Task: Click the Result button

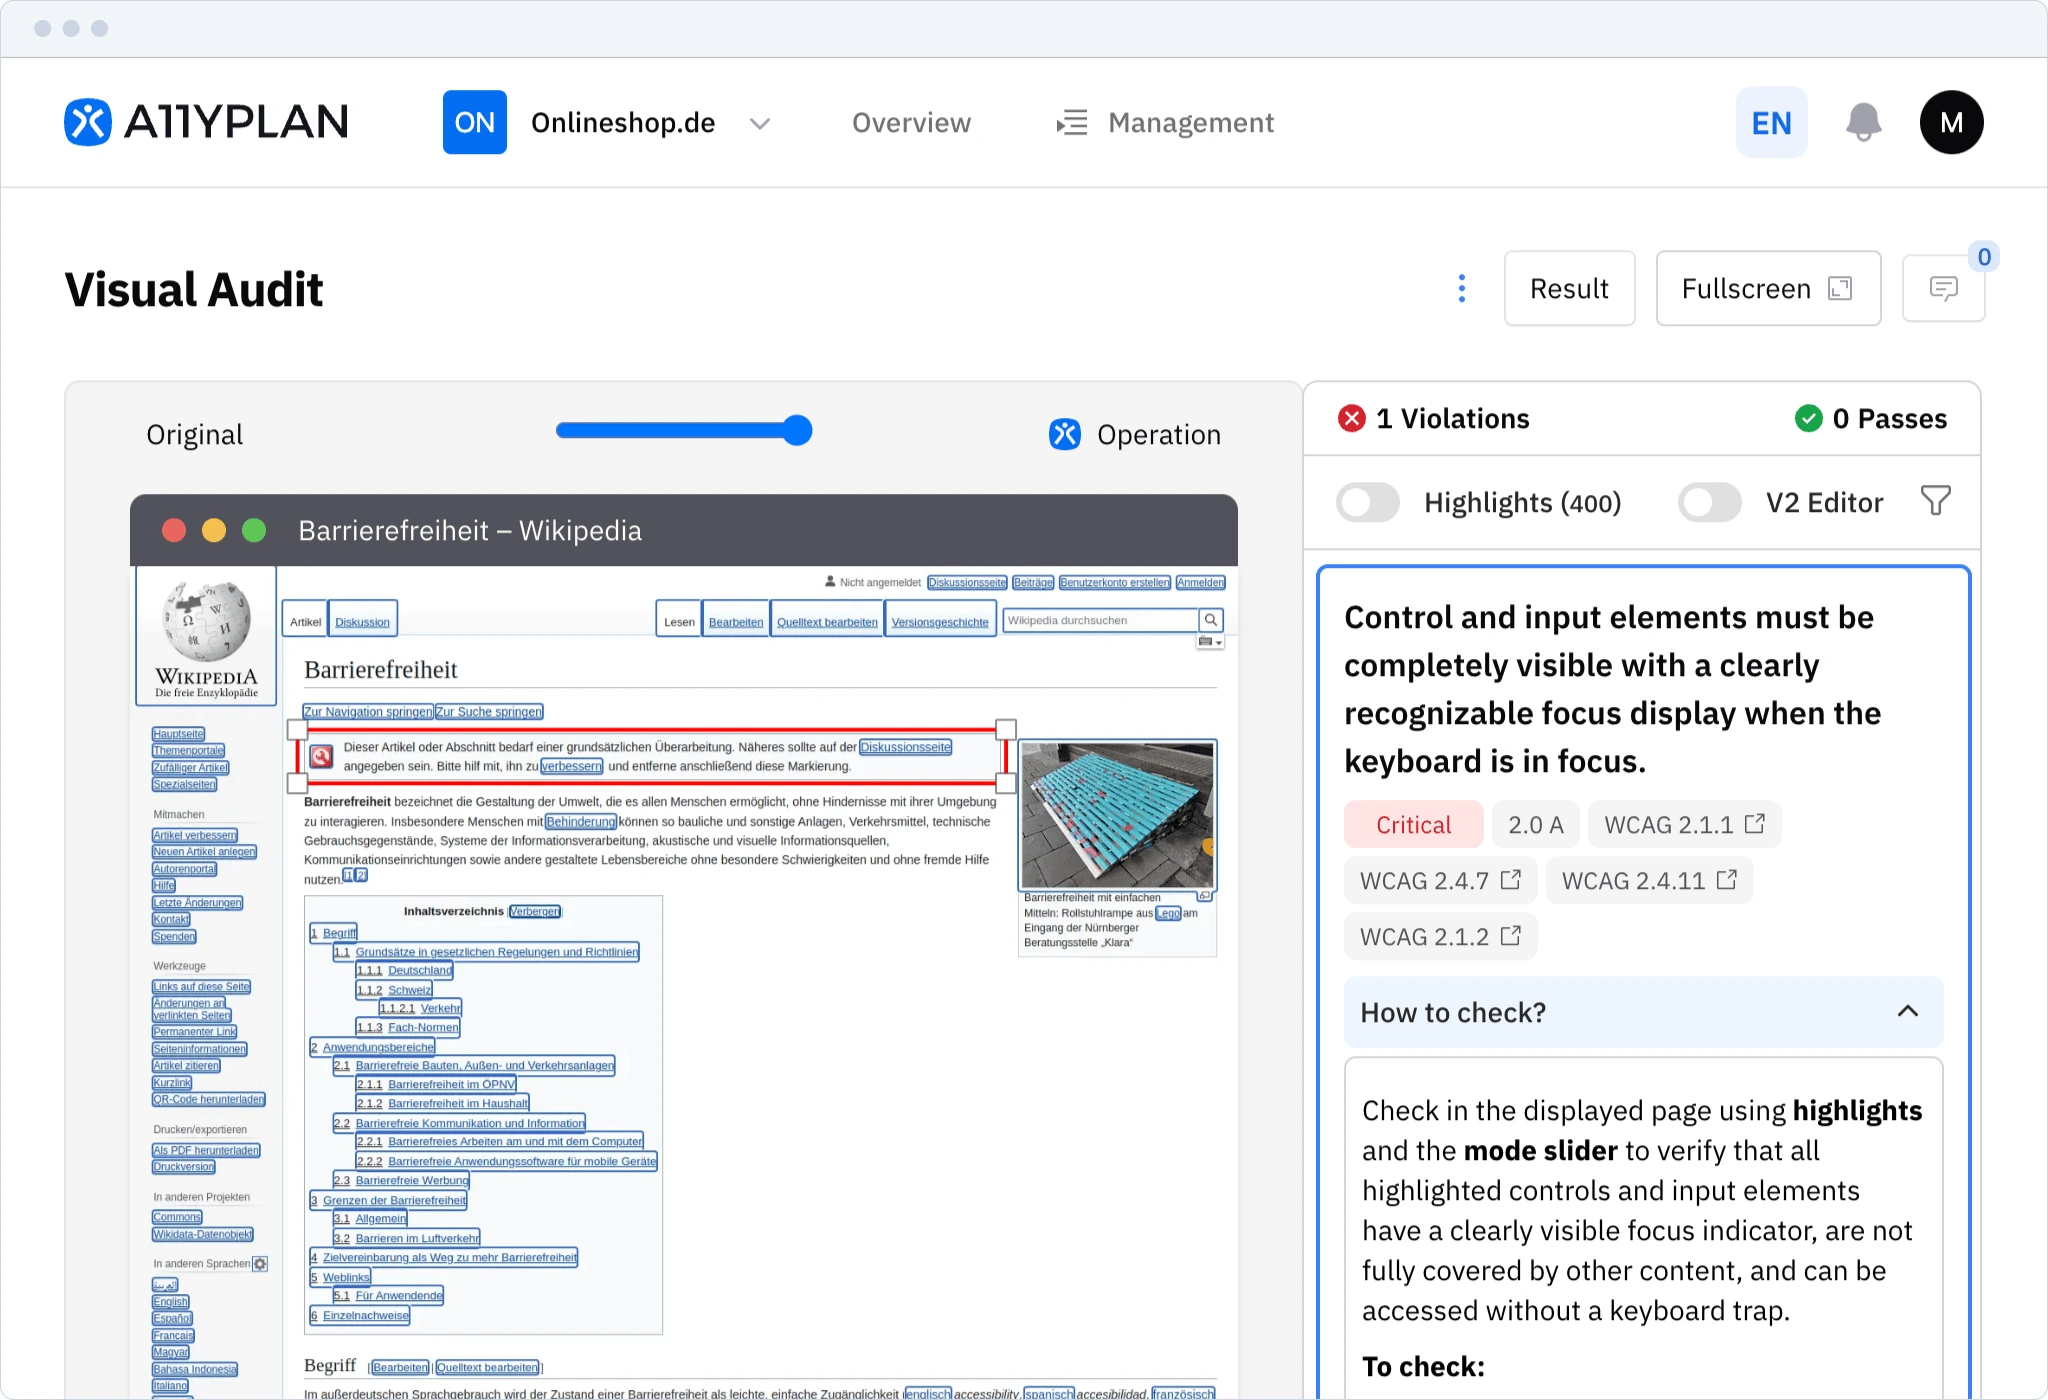Action: [x=1569, y=289]
